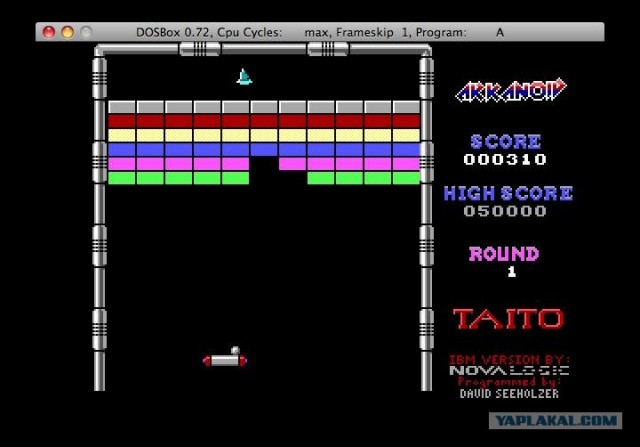Click the leftmost green brick
This screenshot has width=640, height=447.
pyautogui.click(x=122, y=178)
